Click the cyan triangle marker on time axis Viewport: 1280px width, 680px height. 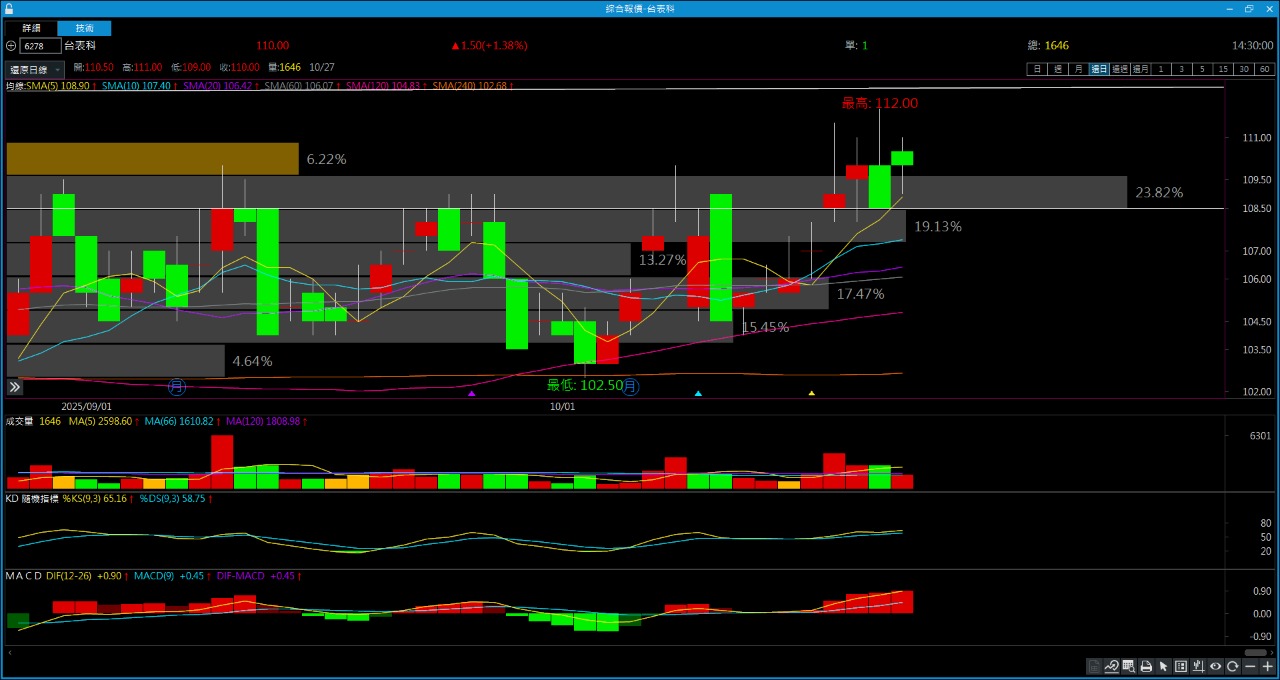coord(698,394)
